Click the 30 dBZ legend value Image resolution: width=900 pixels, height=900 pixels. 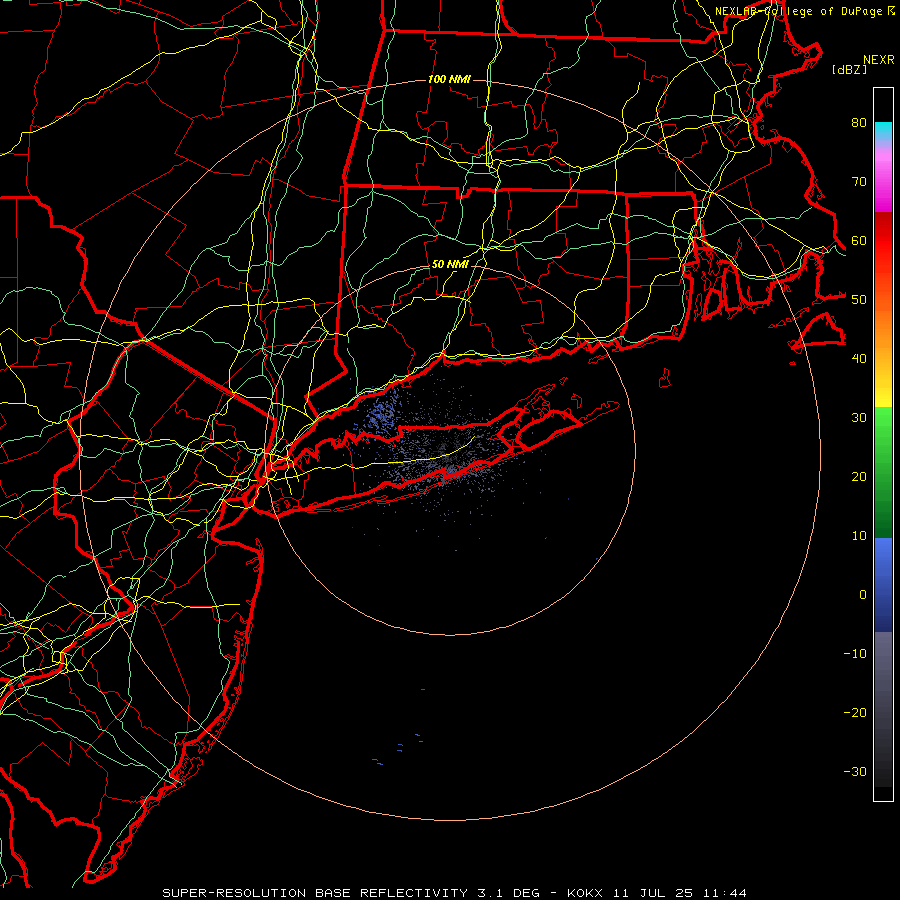point(859,418)
